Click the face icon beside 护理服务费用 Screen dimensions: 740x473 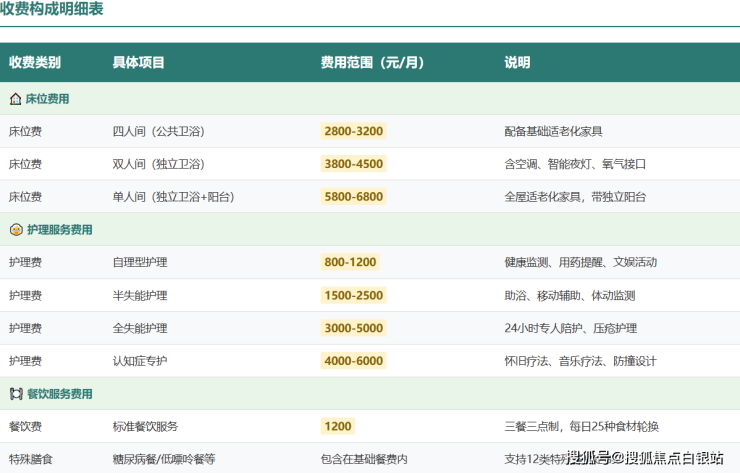(x=15, y=230)
